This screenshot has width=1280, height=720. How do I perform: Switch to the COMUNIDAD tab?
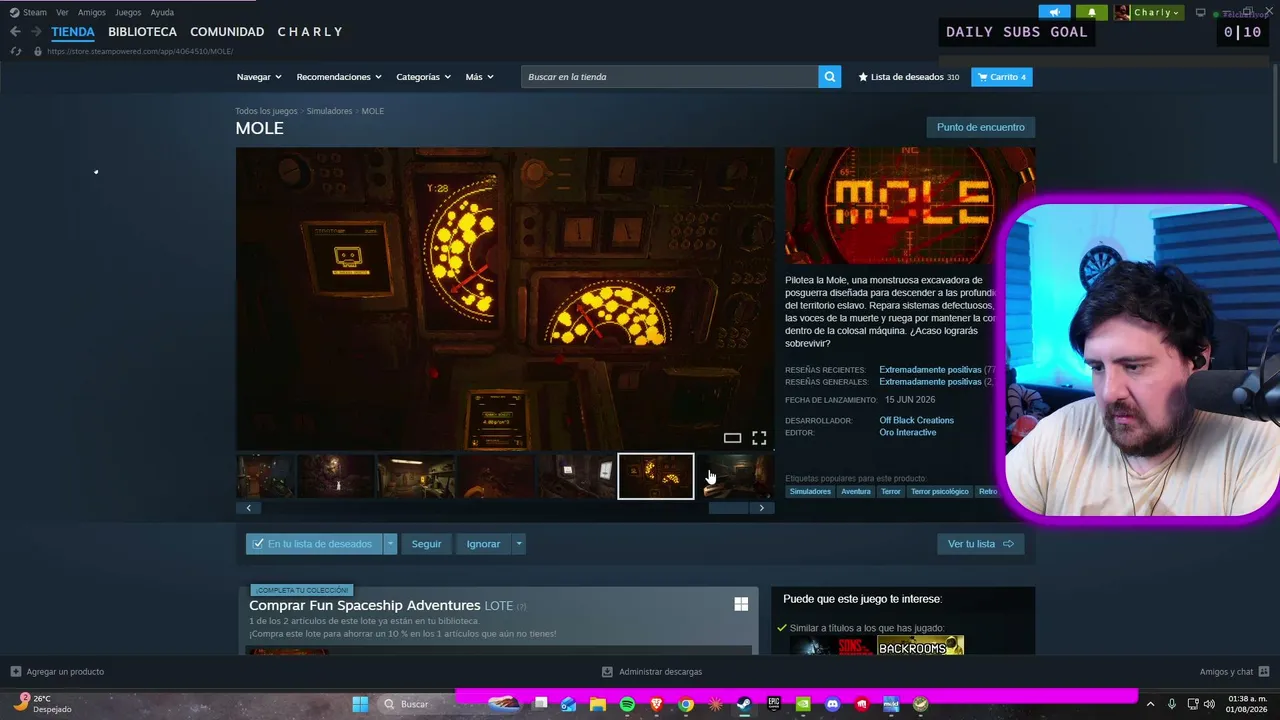(x=227, y=32)
